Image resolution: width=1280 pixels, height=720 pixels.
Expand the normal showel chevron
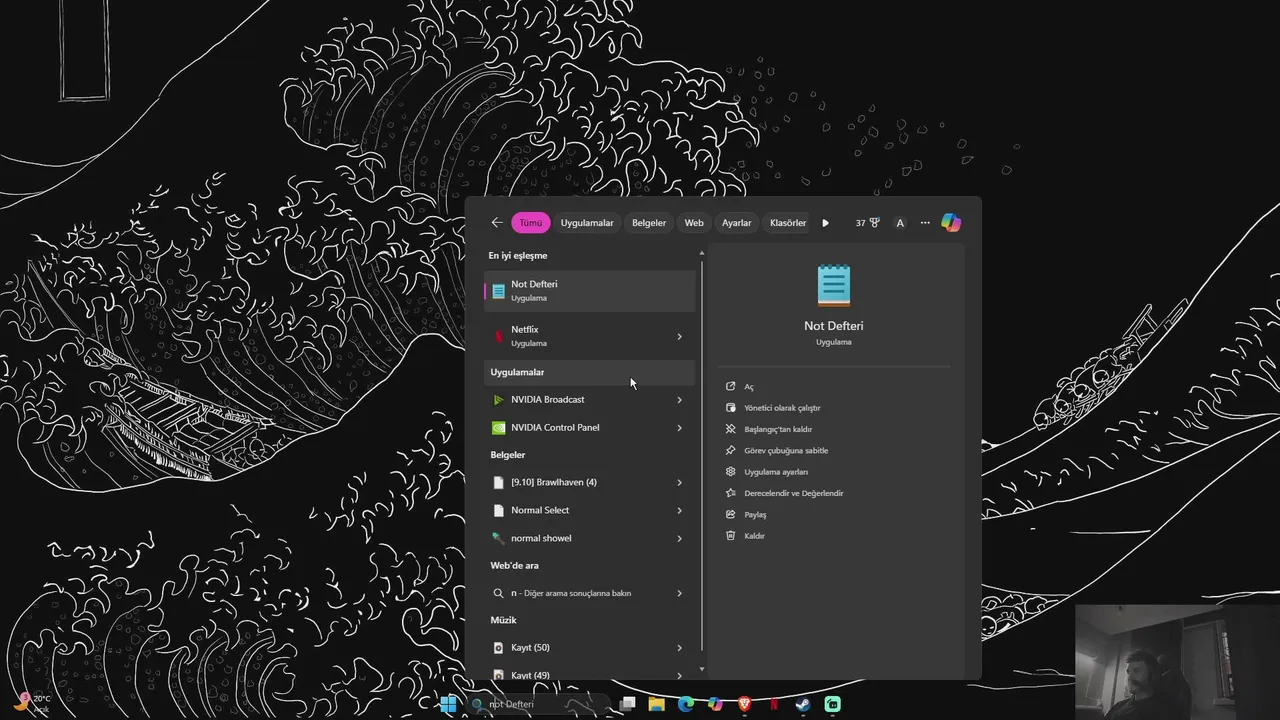coord(679,539)
